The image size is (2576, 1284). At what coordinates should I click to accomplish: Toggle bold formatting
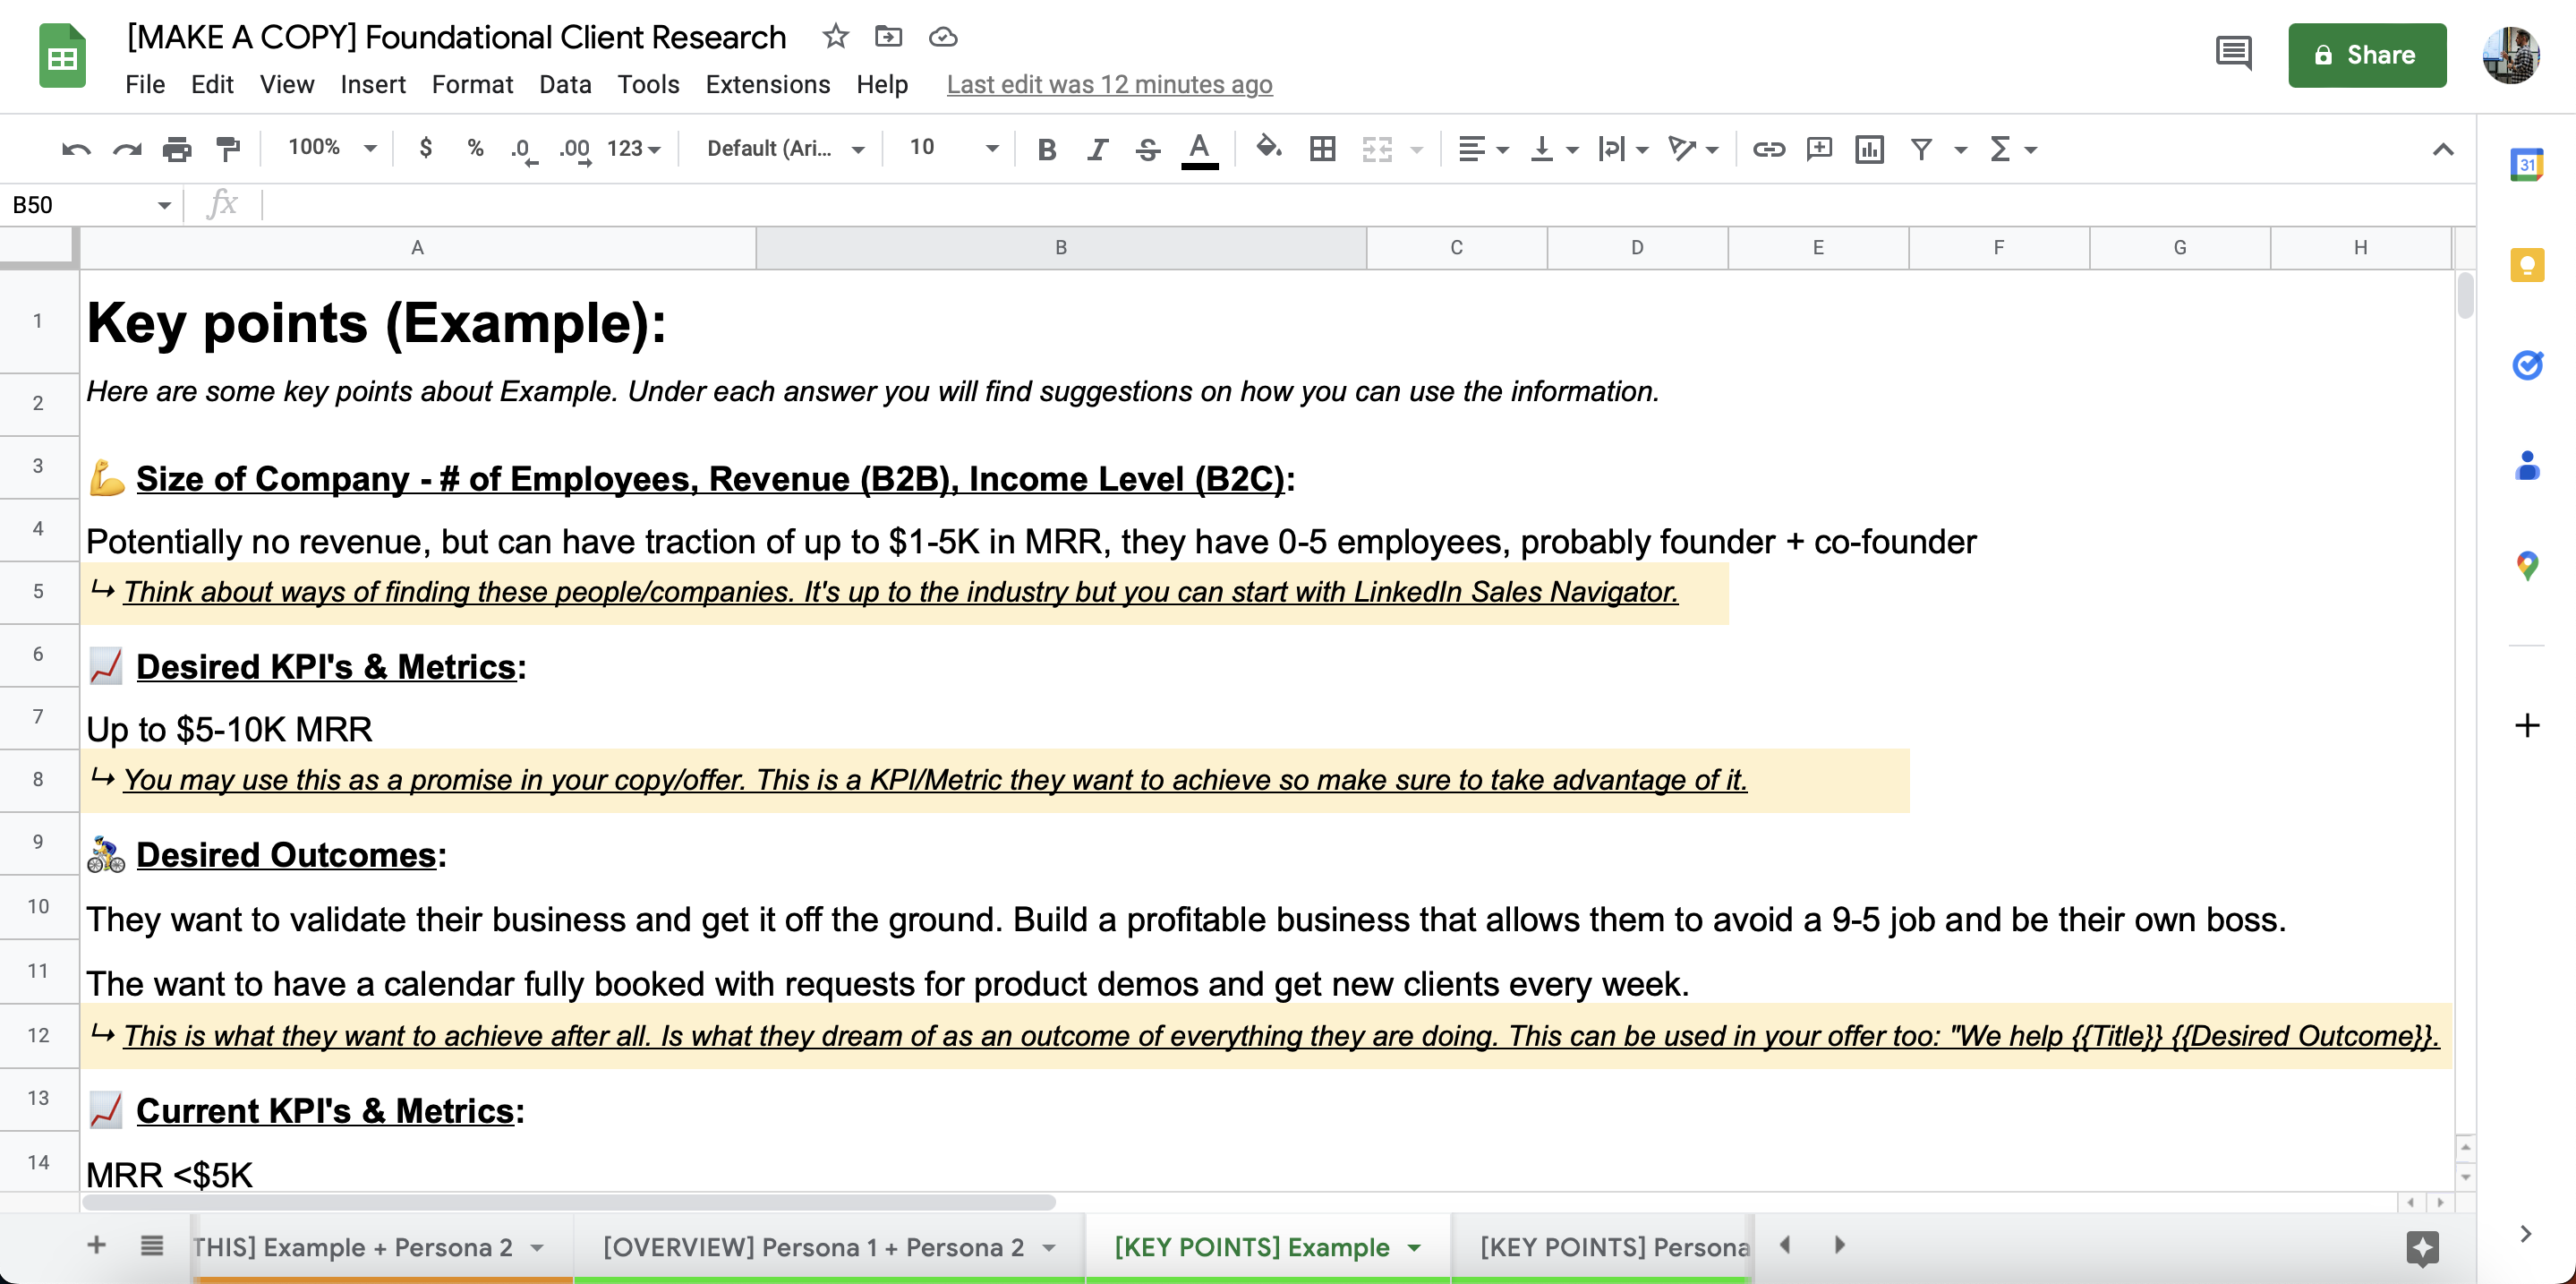tap(1046, 149)
